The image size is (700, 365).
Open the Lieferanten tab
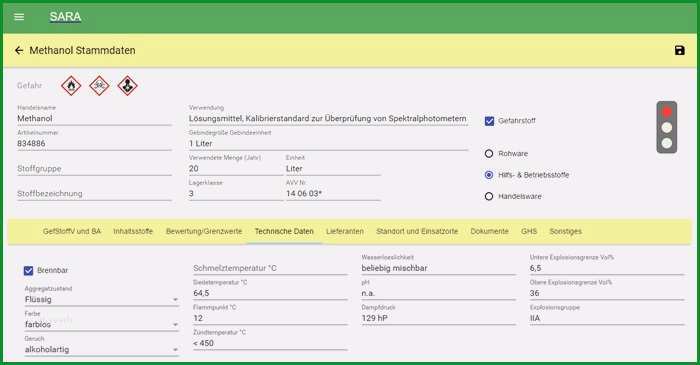tap(345, 231)
